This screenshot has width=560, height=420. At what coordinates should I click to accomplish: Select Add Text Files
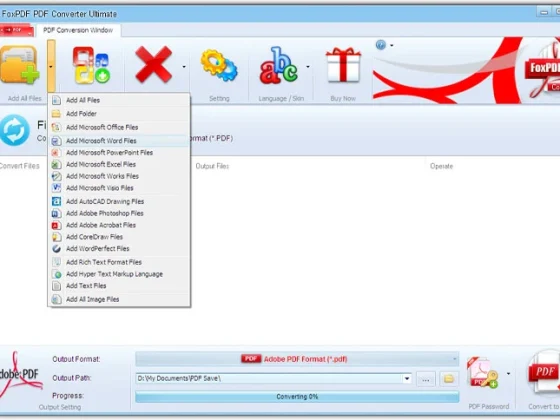click(x=118, y=286)
